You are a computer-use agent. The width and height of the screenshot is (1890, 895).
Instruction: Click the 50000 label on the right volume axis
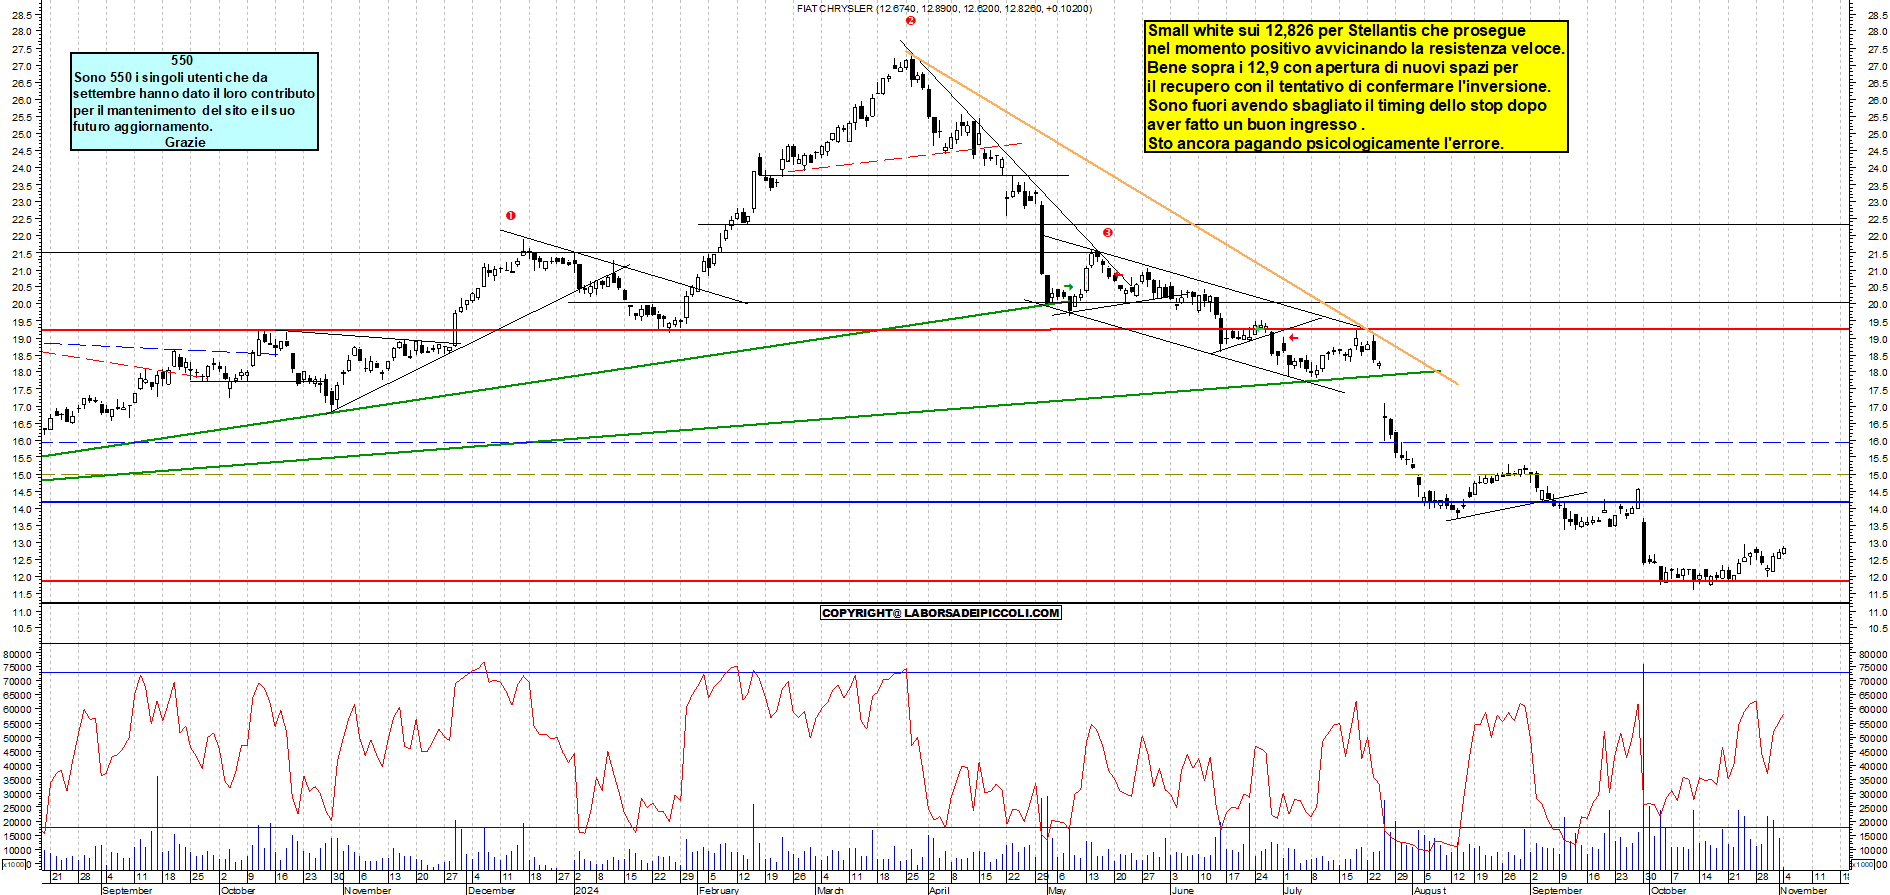point(1873,739)
